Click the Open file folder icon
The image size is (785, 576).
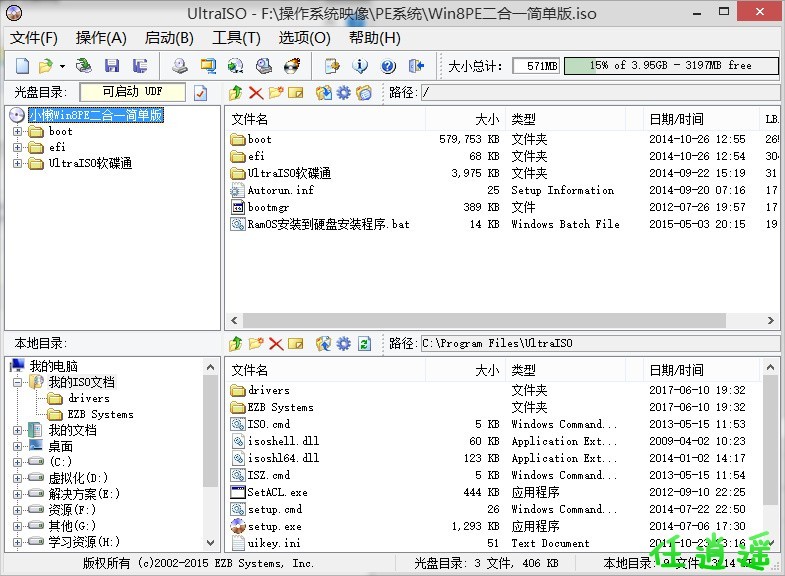point(46,66)
